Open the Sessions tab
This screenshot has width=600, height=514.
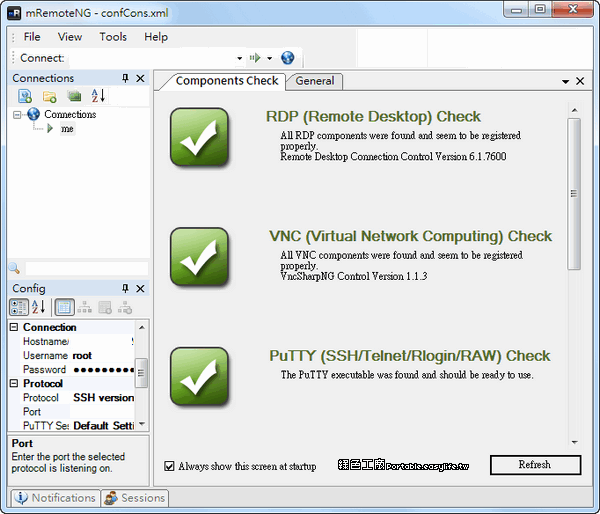coord(135,498)
